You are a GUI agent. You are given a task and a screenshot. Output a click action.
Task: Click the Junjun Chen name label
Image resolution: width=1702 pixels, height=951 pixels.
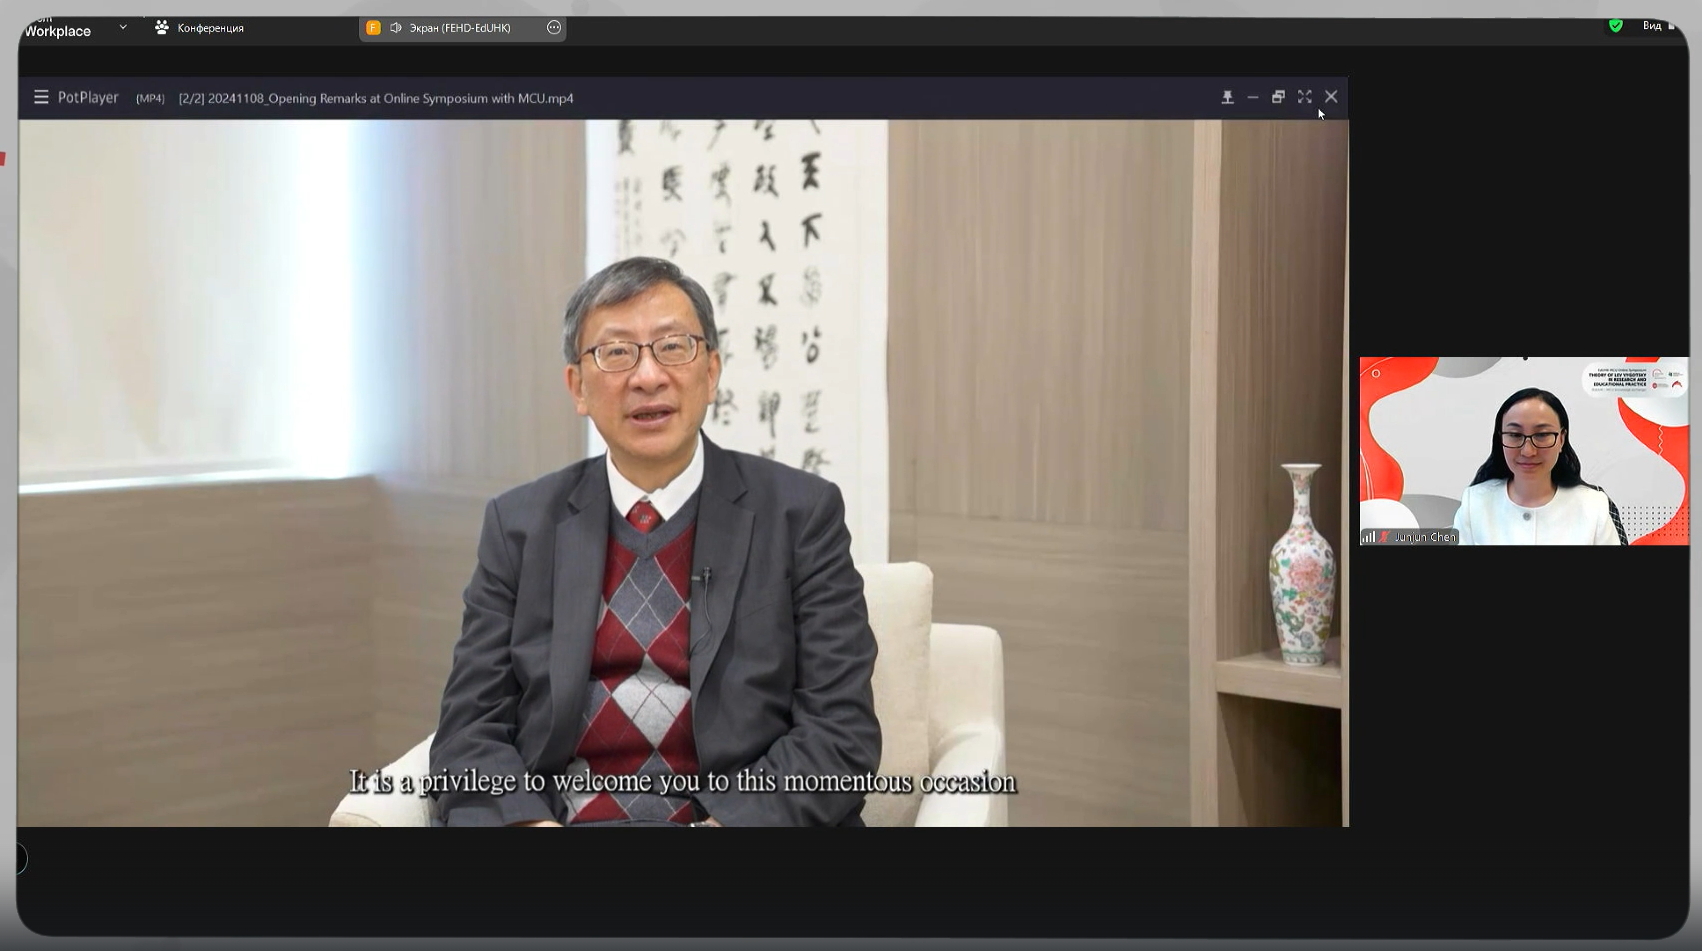[x=1424, y=537]
